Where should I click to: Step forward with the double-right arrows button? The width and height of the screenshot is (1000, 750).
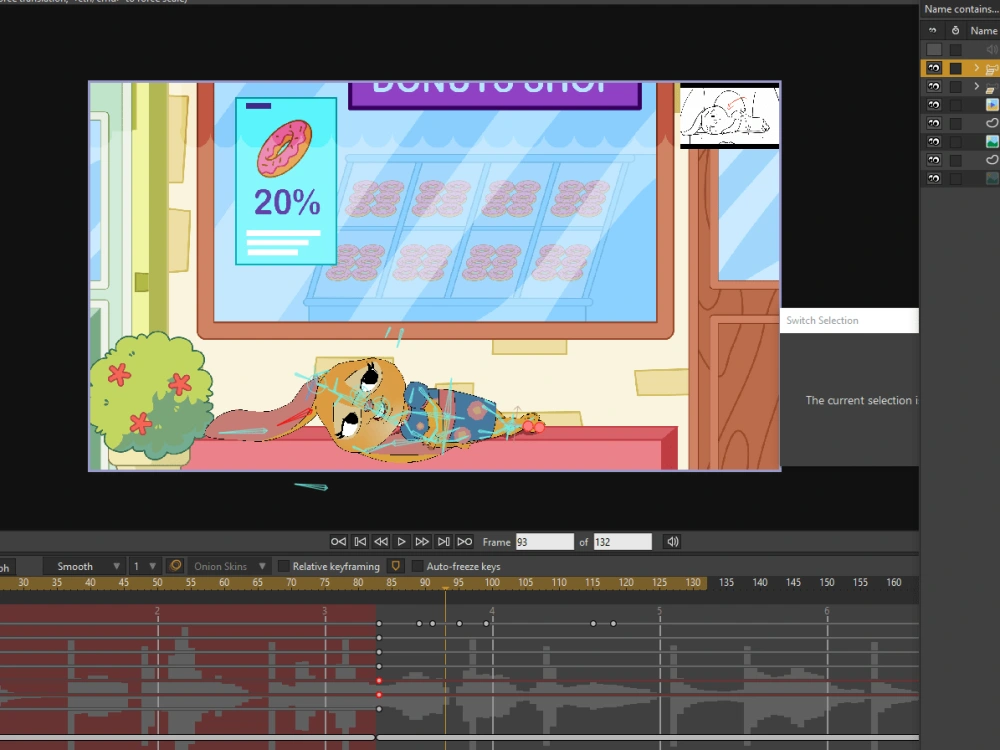422,541
